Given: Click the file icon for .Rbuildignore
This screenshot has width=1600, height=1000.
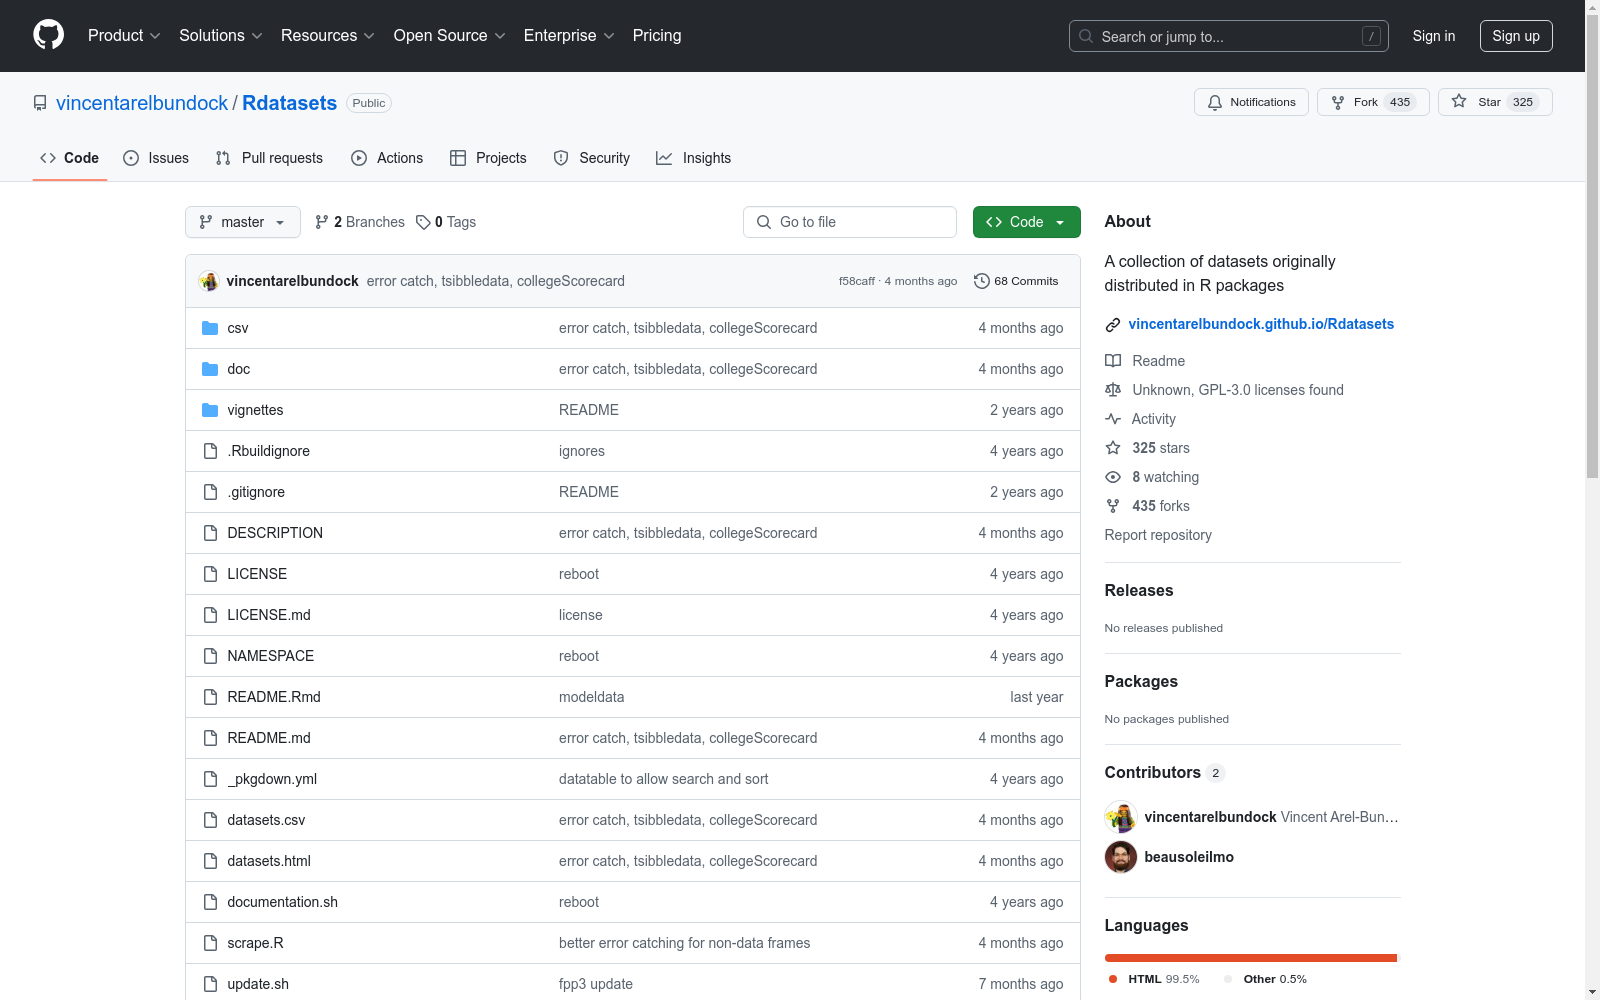Looking at the screenshot, I should point(210,451).
